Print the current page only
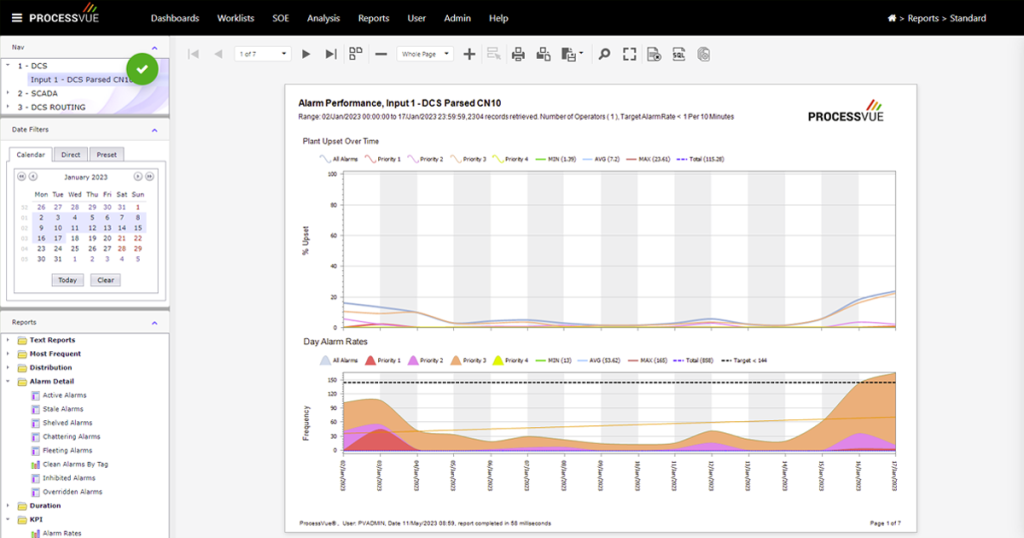The width and height of the screenshot is (1024, 538). (543, 54)
